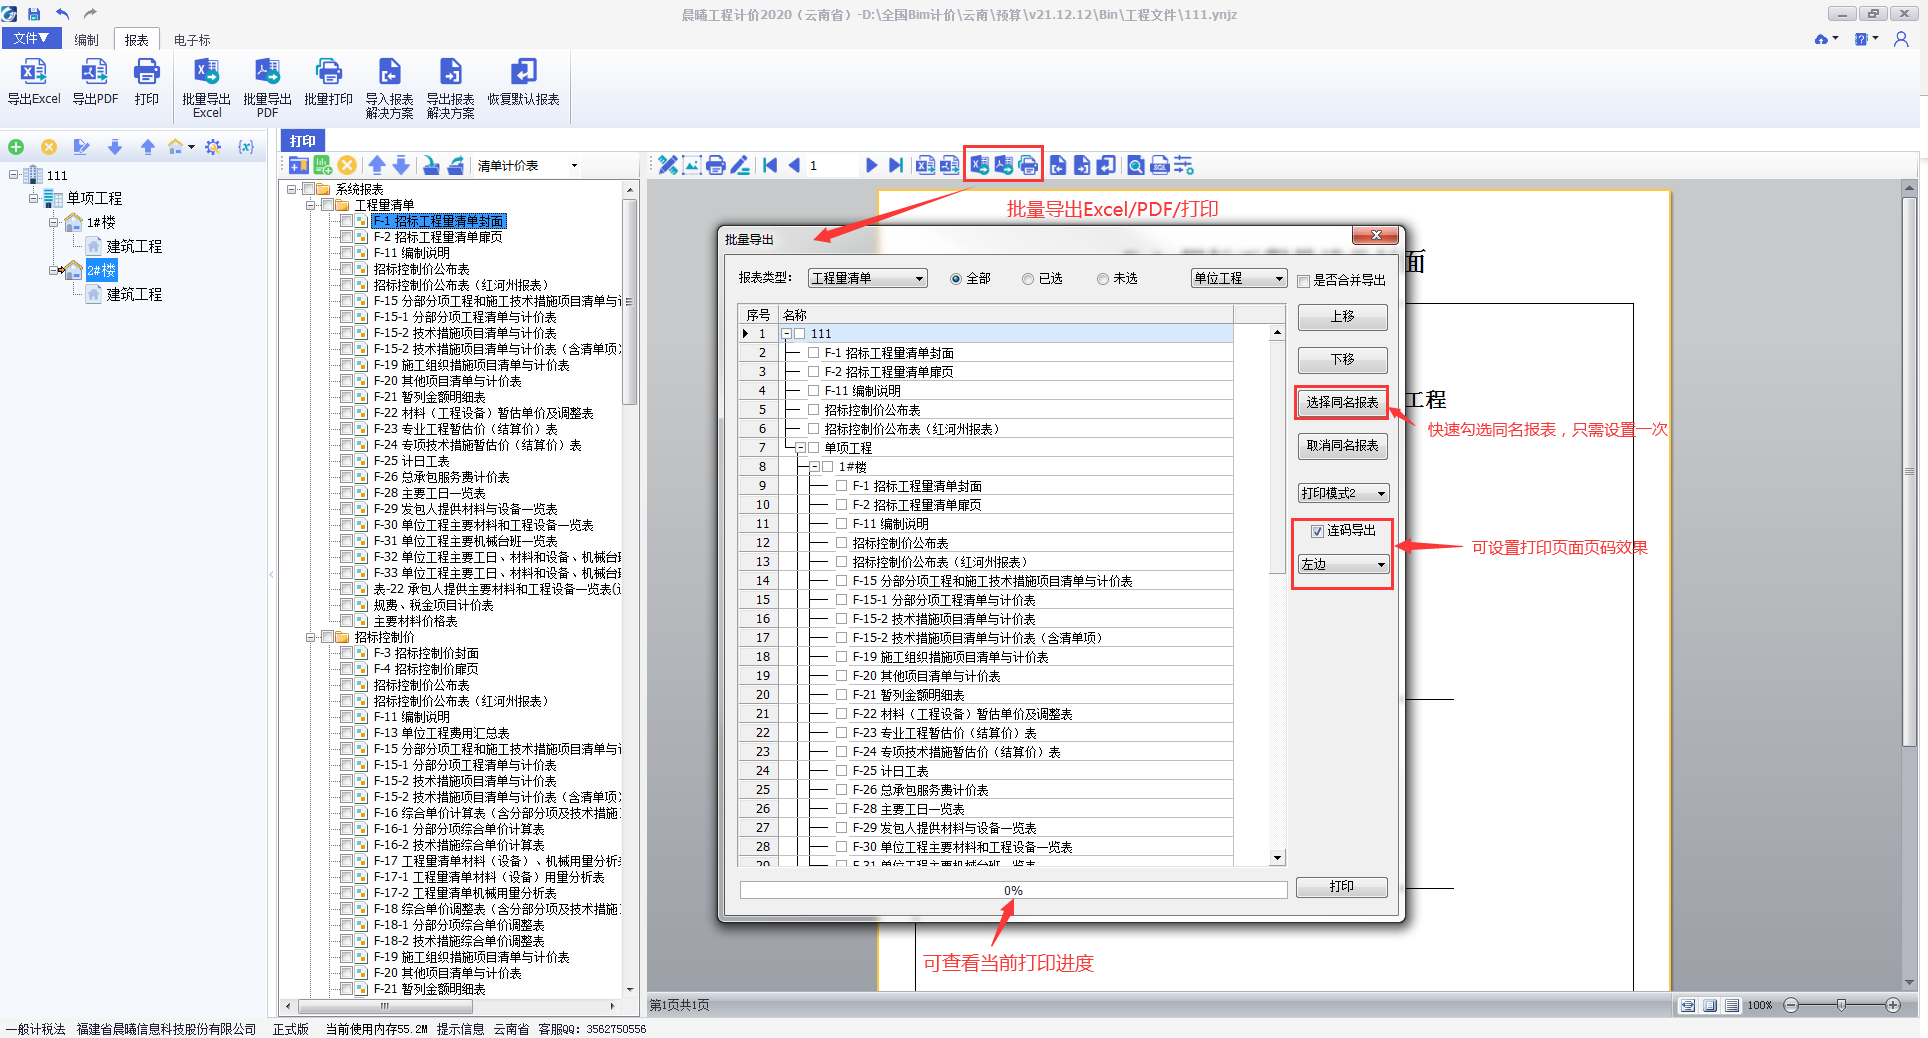Click the edit pencil icon in project toolbar
1928x1038 pixels.
82,147
